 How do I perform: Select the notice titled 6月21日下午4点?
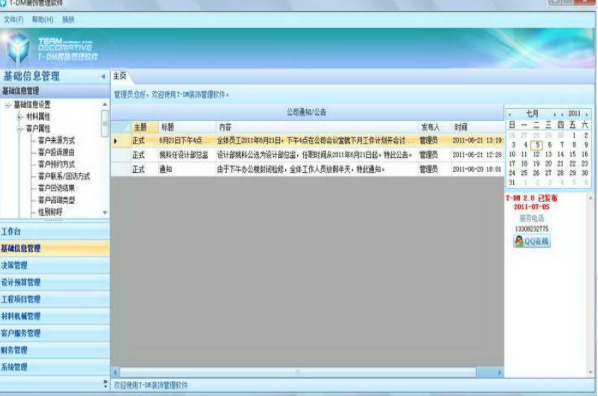point(307,141)
